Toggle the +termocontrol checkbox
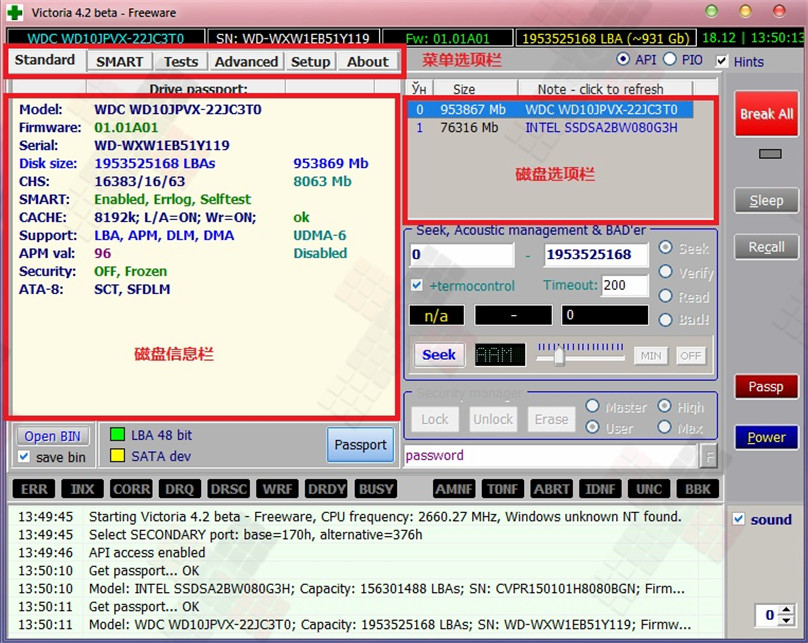The width and height of the screenshot is (808, 643). [417, 285]
